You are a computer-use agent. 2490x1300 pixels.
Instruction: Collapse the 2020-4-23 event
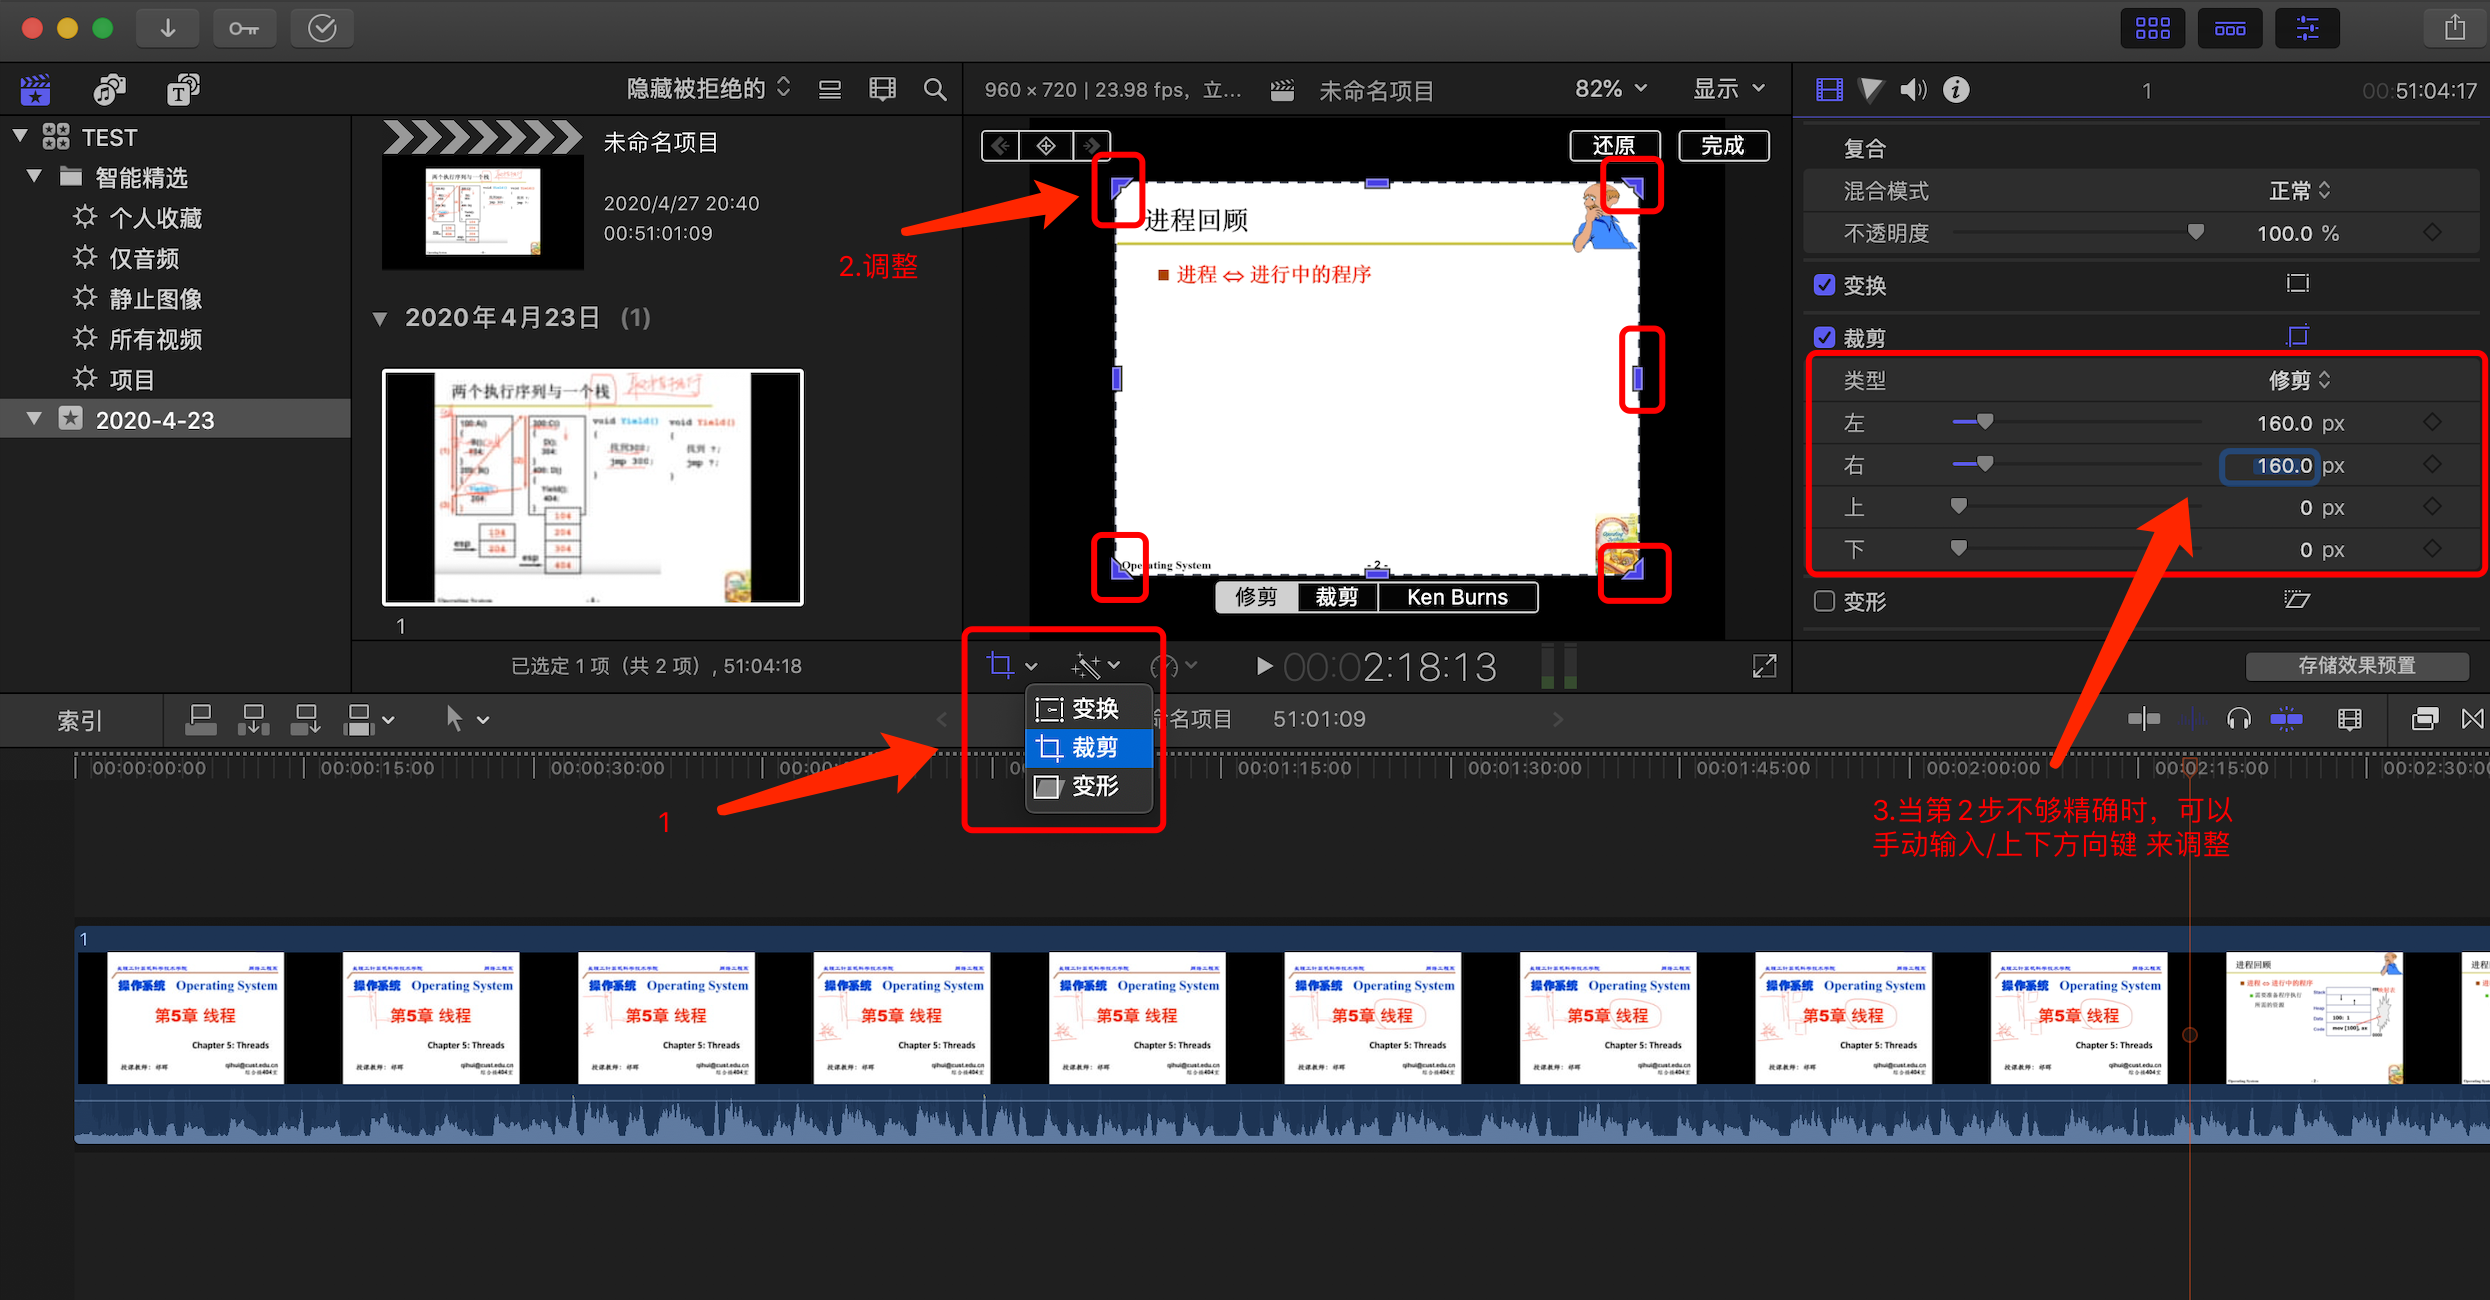(34, 419)
